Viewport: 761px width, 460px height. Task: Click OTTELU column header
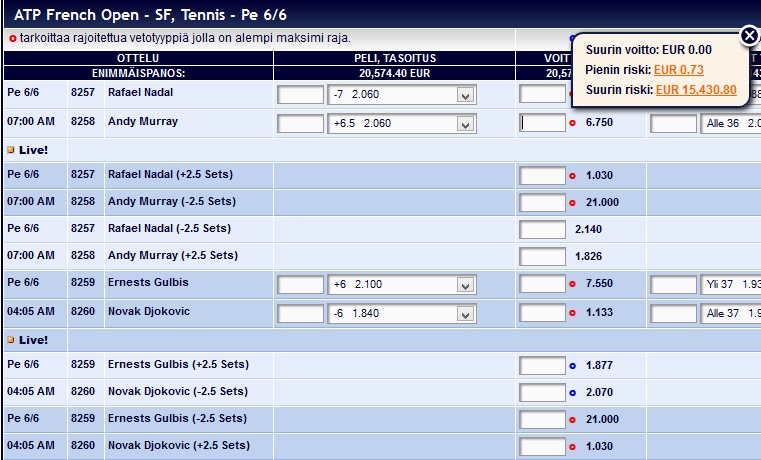pos(138,58)
